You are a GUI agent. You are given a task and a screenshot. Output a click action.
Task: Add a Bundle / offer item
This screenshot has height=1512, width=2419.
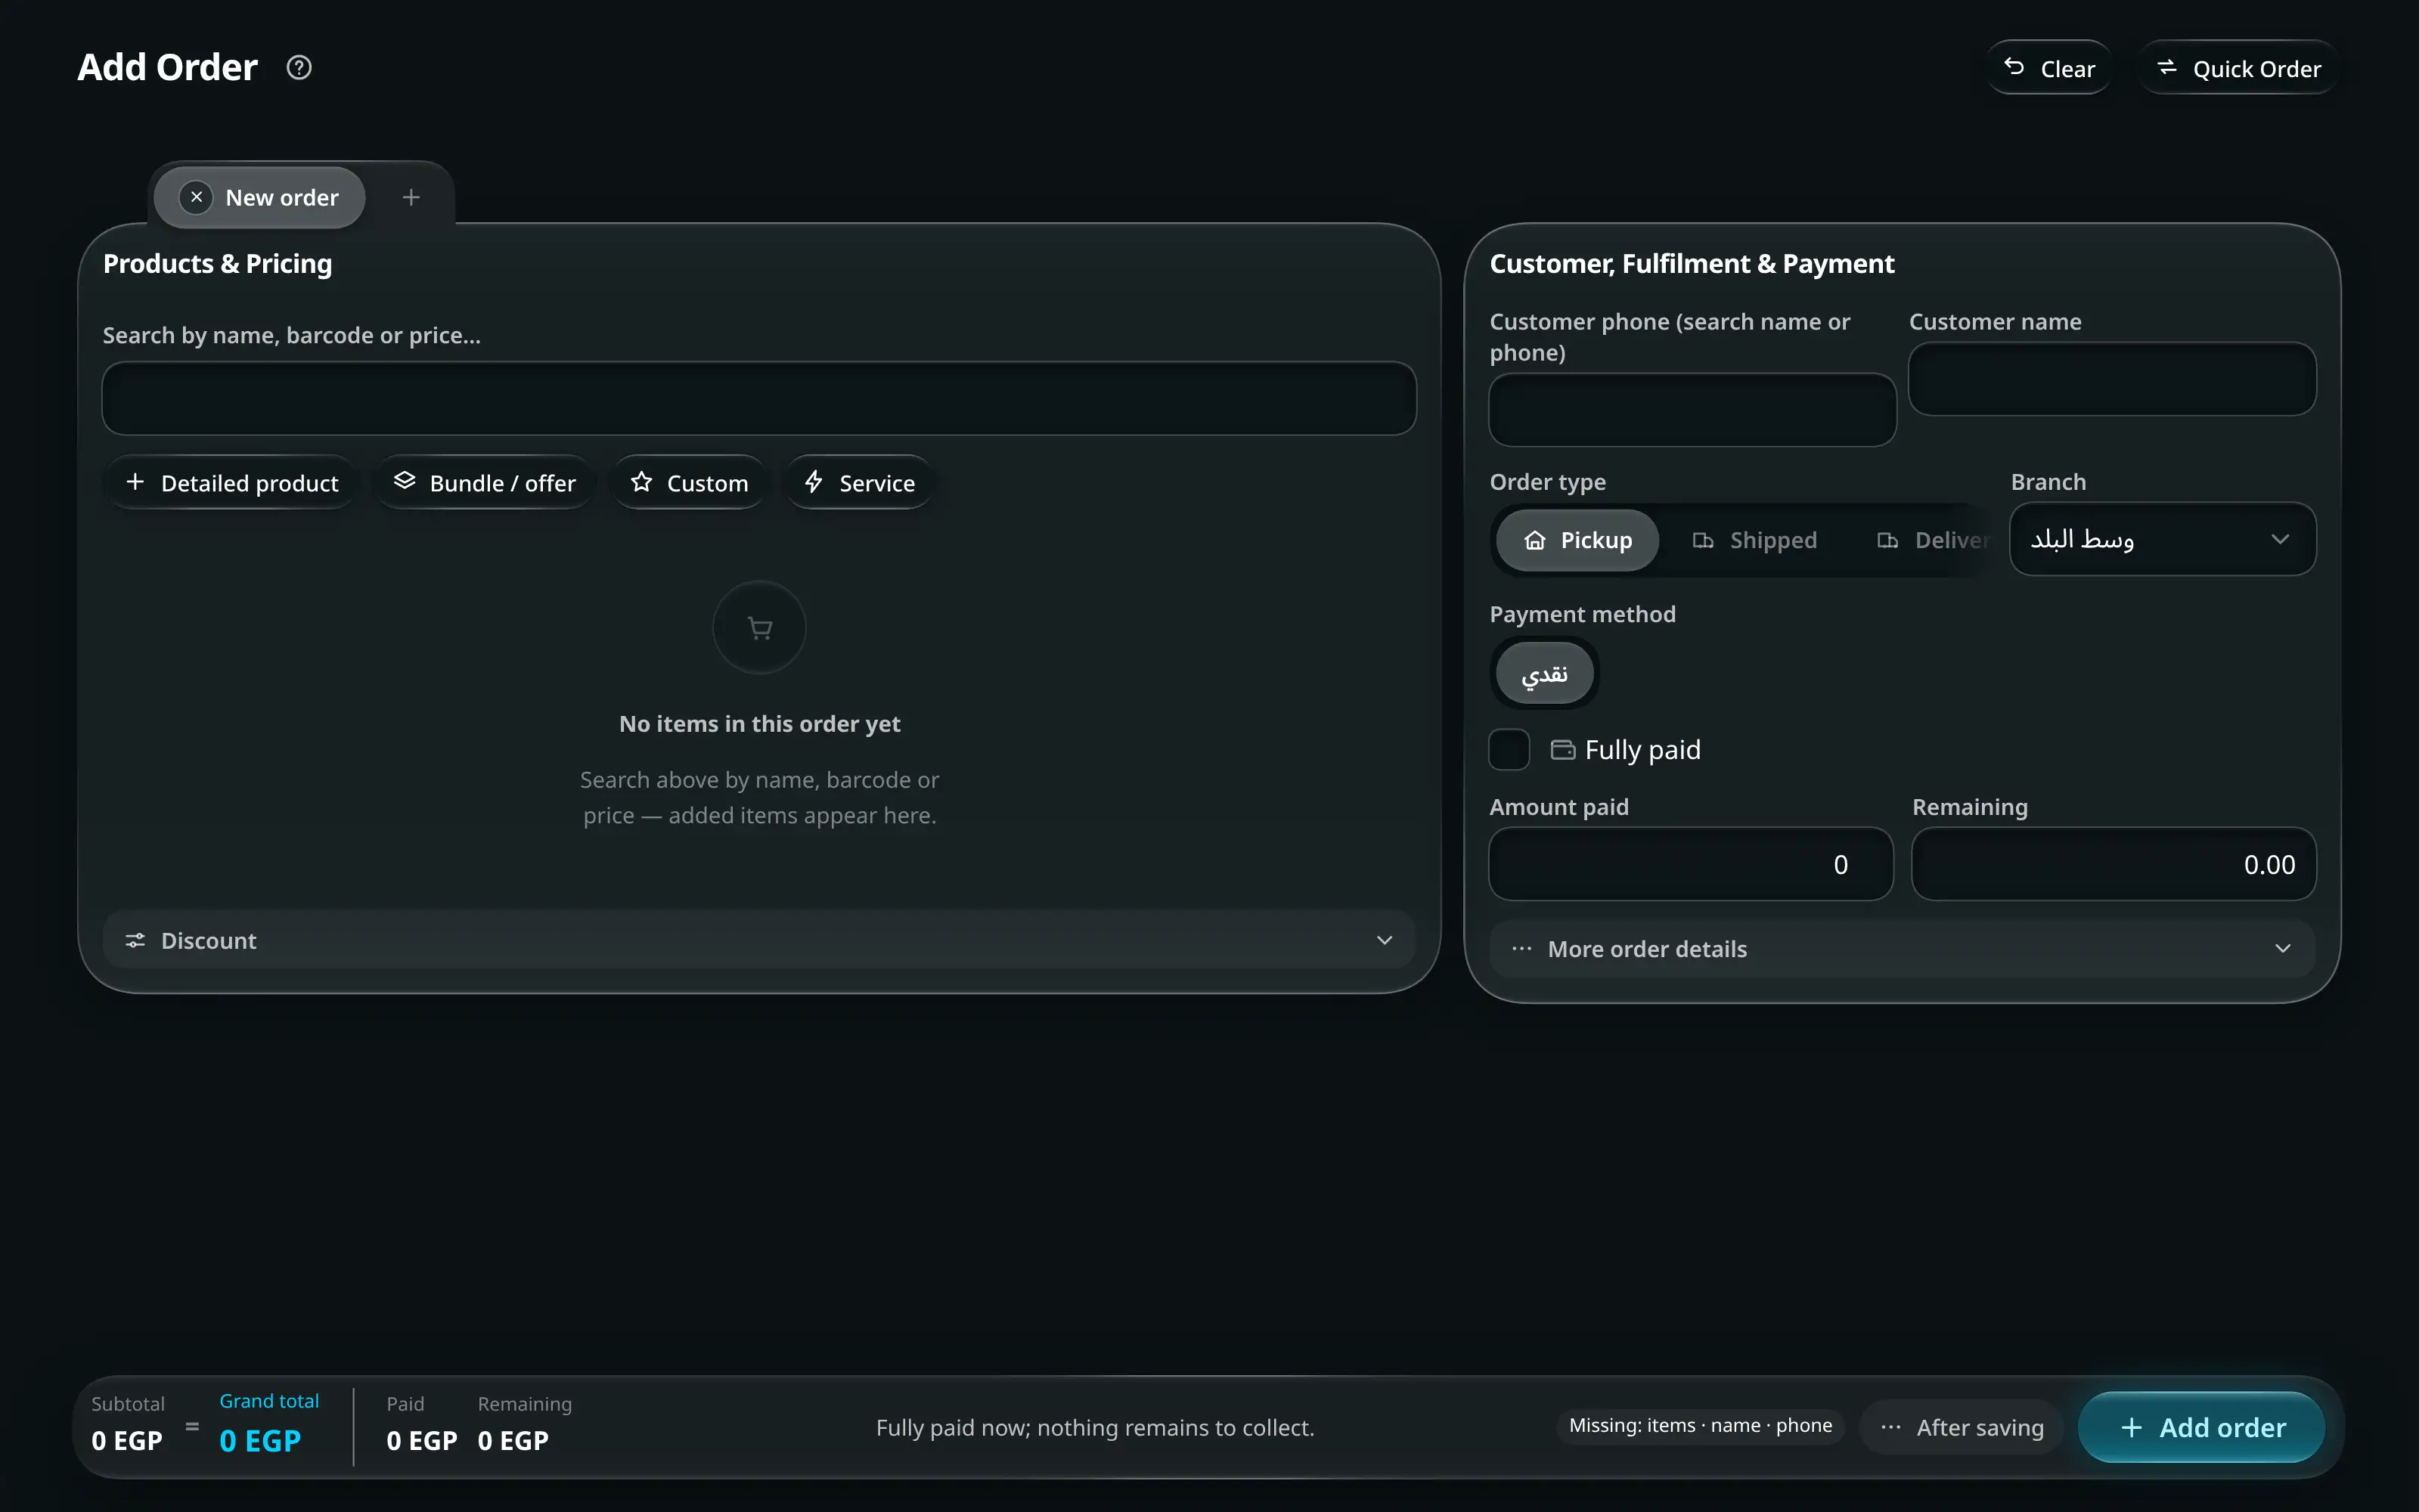[484, 483]
